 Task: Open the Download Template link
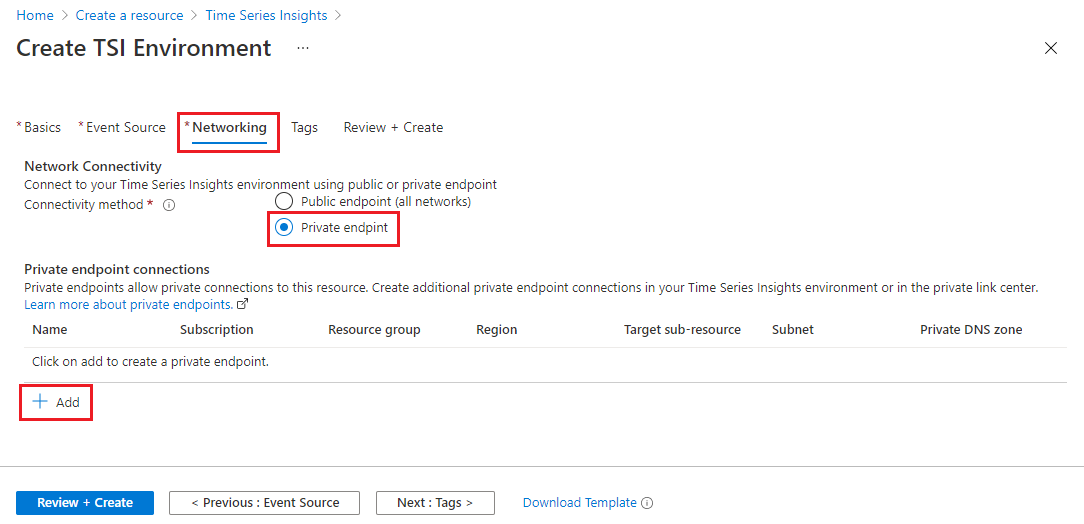pyautogui.click(x=579, y=503)
